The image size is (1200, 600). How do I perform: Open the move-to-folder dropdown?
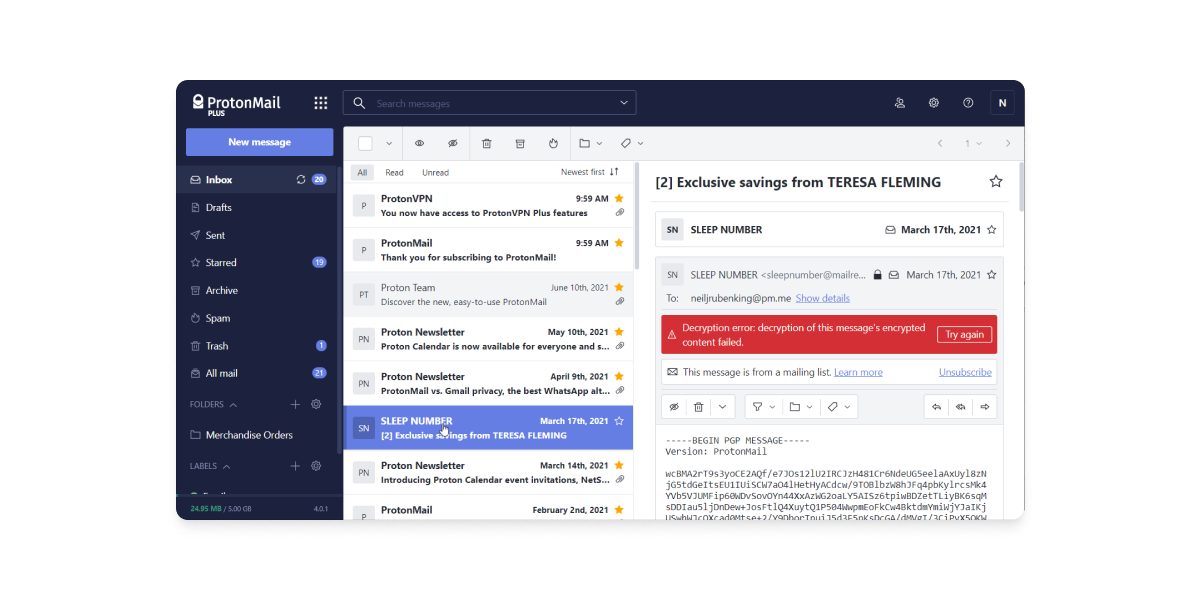(x=590, y=143)
